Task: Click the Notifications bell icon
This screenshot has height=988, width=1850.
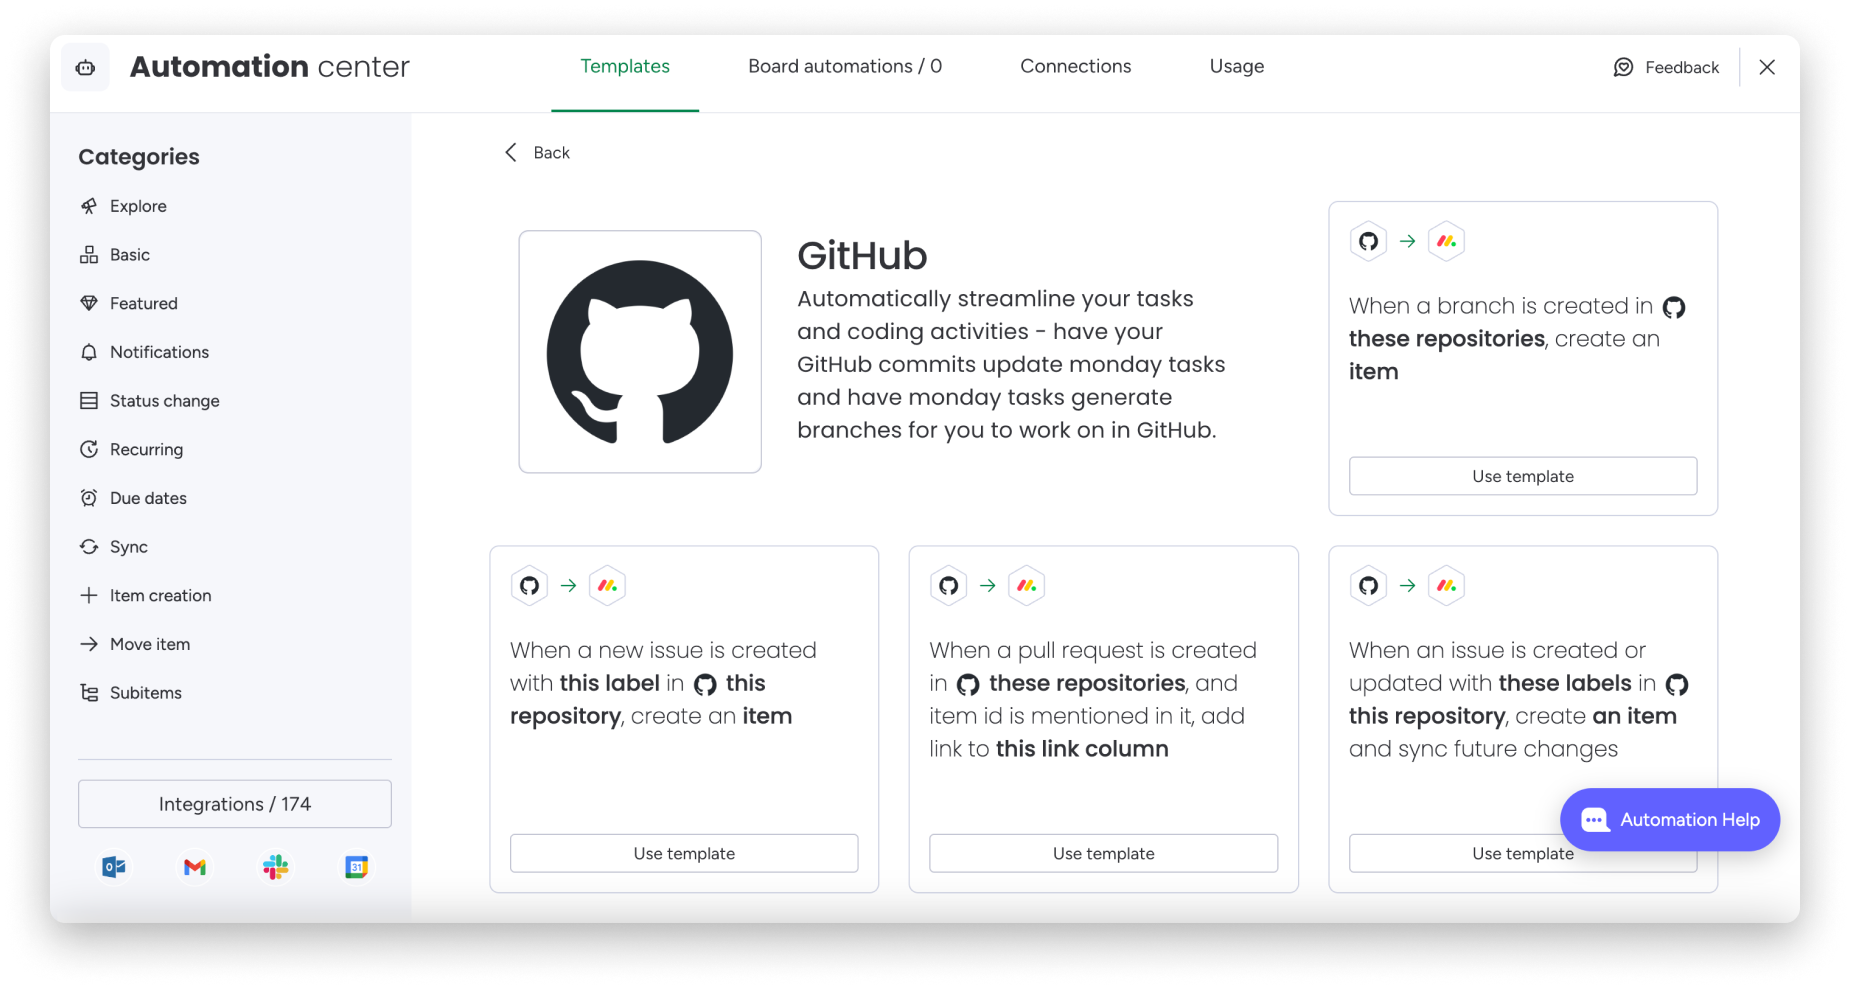Action: pyautogui.click(x=89, y=352)
